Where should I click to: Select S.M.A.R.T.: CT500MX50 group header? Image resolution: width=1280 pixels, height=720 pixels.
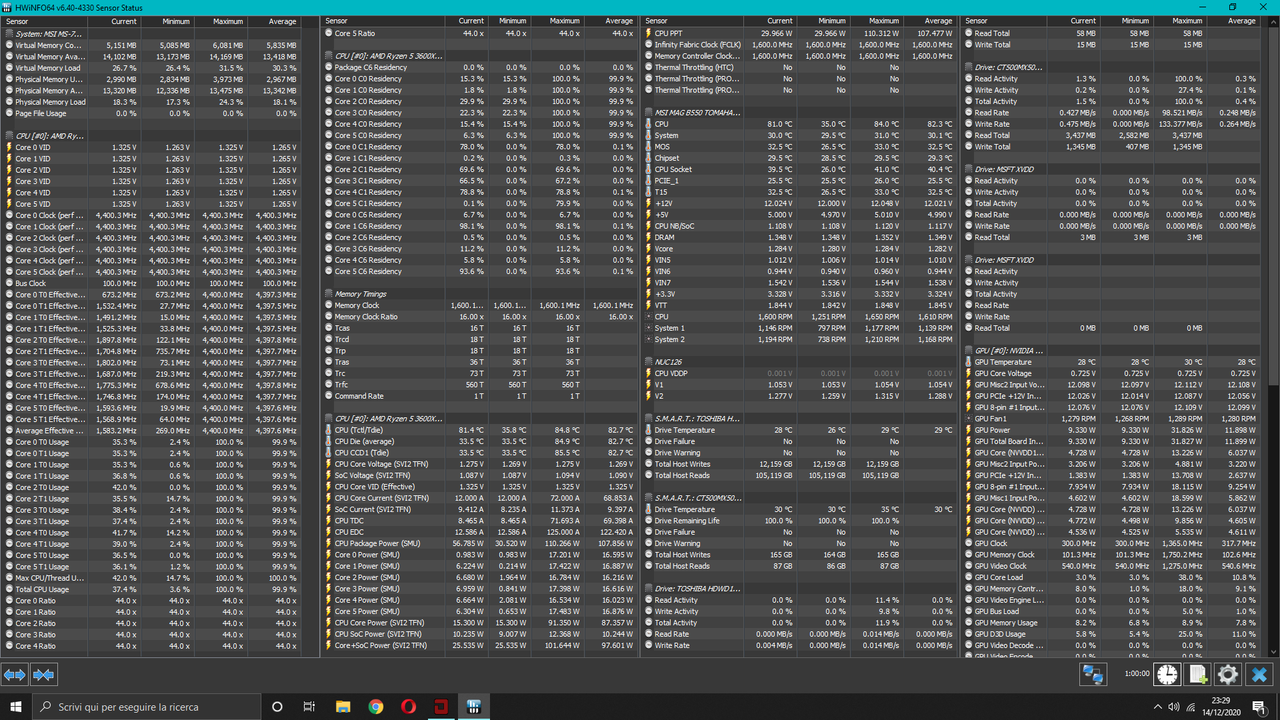799,498
